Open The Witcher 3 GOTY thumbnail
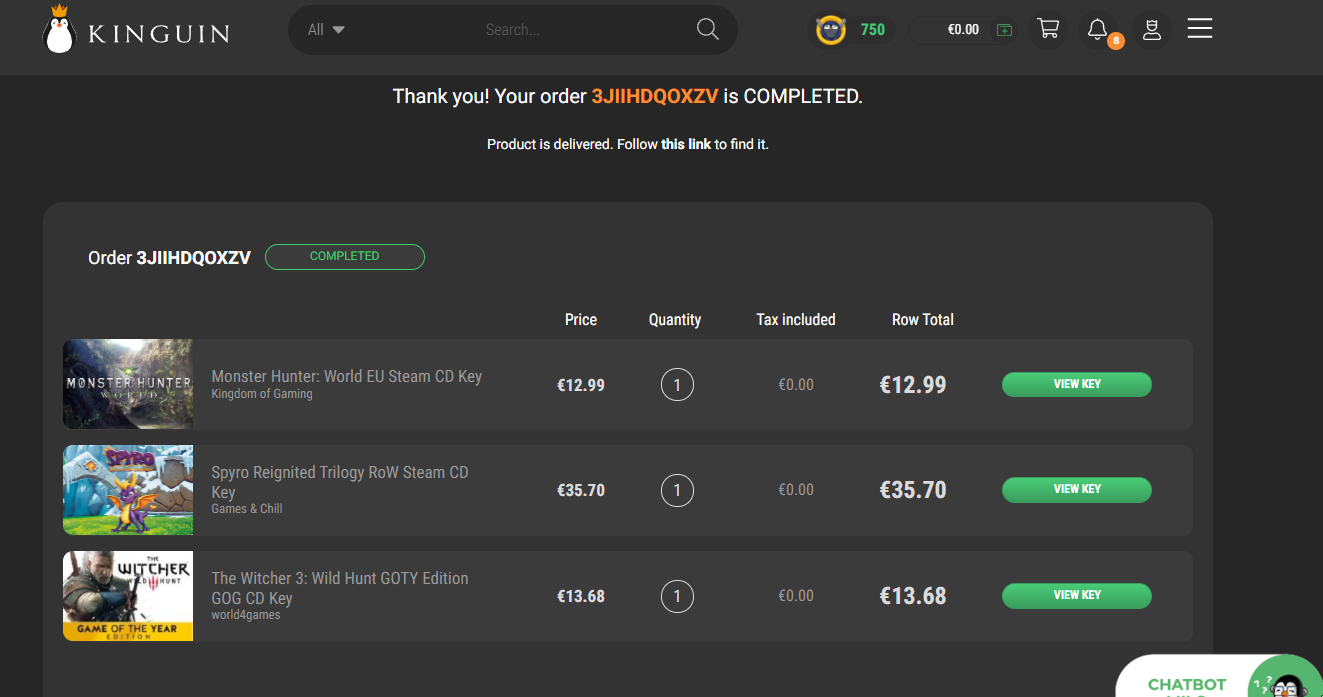The image size is (1323, 697). click(128, 596)
